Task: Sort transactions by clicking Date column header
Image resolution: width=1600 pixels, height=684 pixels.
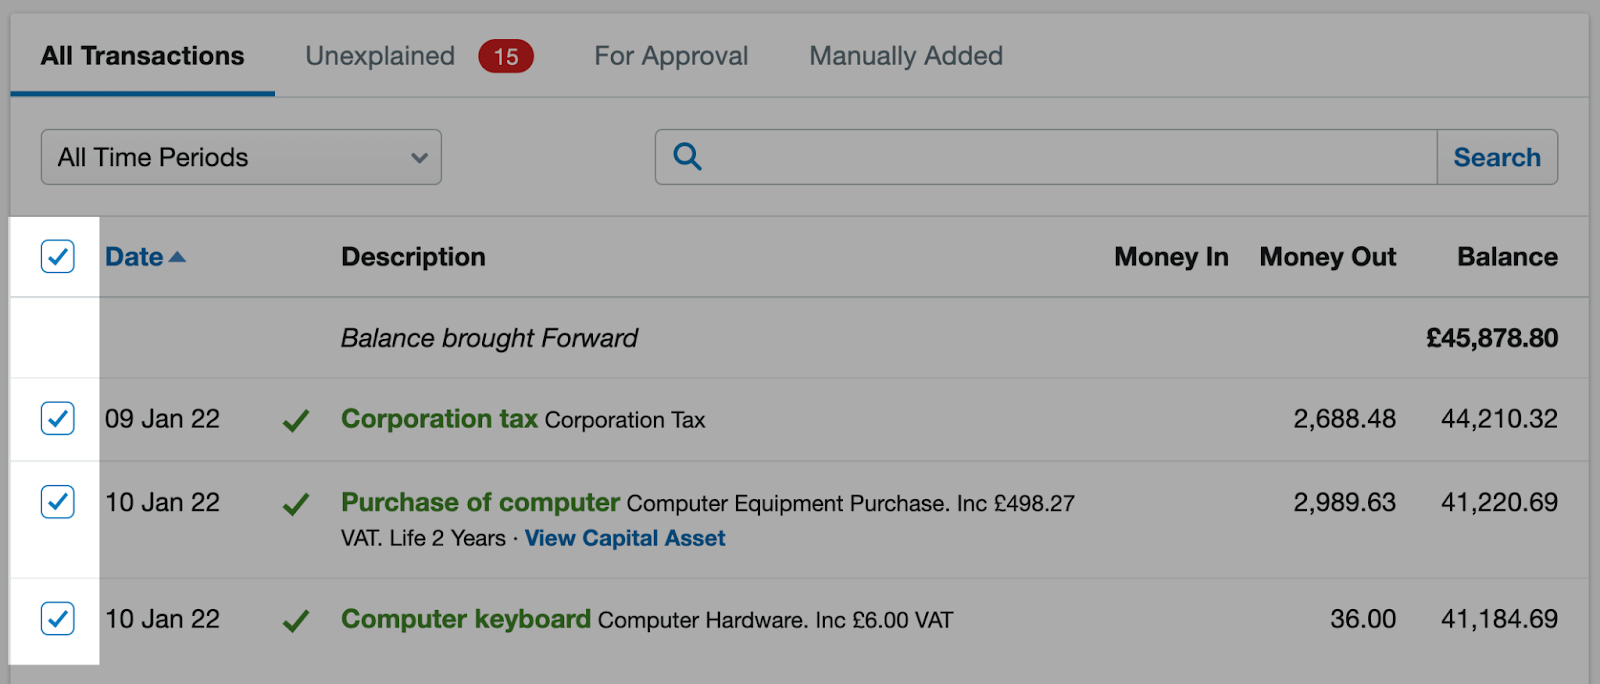Action: coord(135,256)
